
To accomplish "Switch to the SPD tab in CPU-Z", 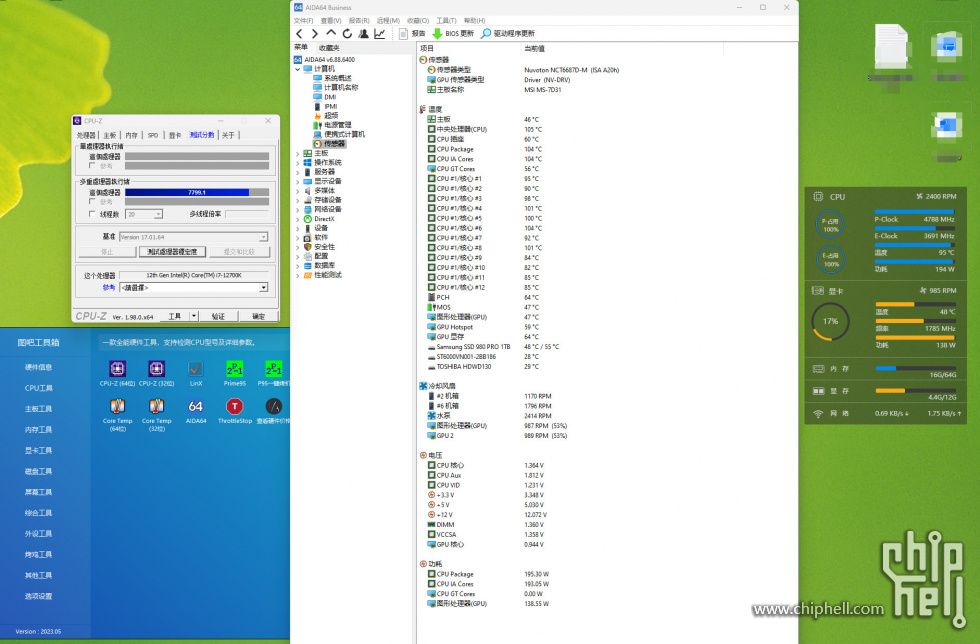I will tap(153, 135).
